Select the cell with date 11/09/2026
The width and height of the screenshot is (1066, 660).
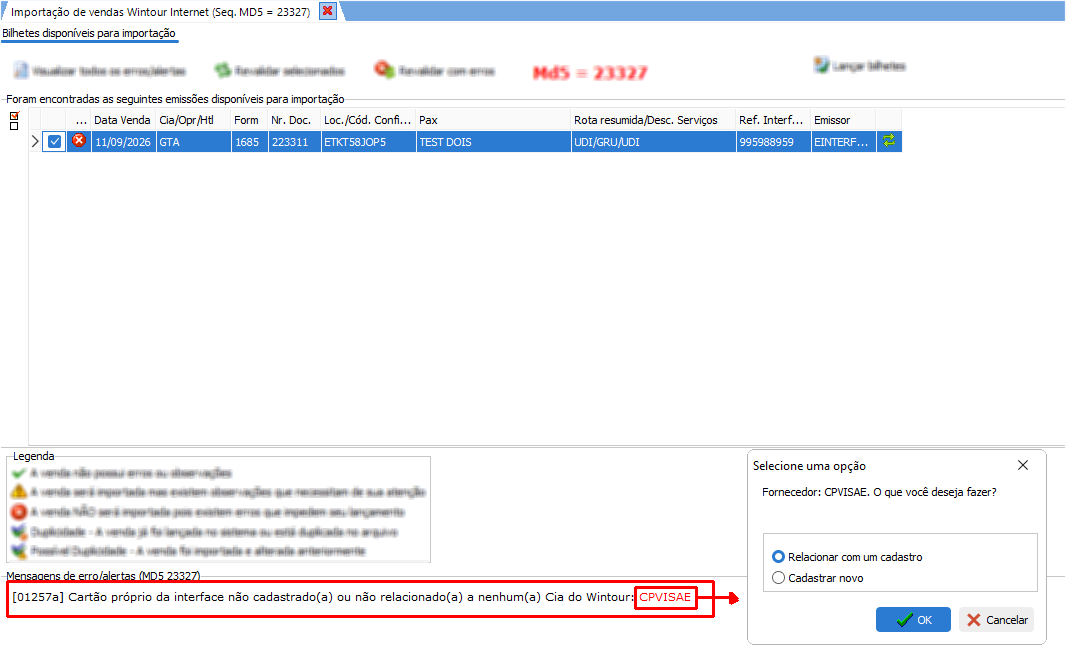pos(123,142)
